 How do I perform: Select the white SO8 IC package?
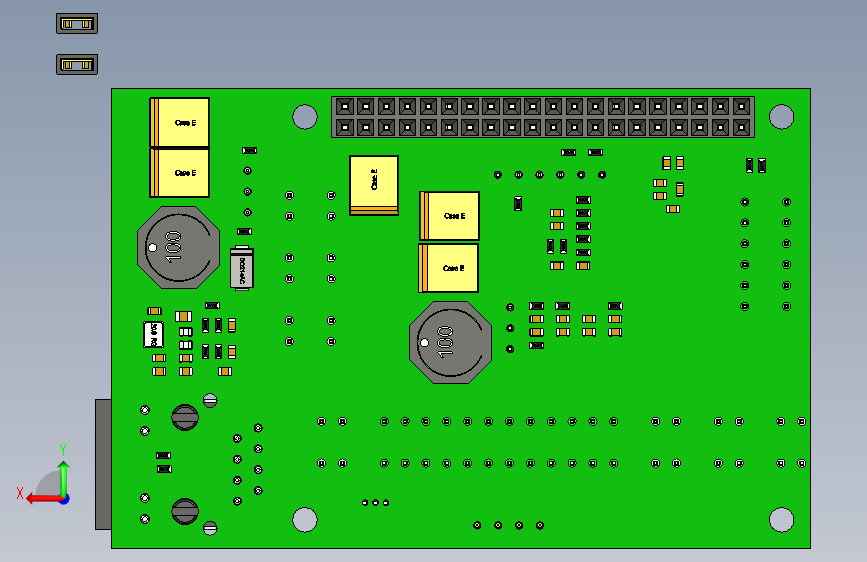click(153, 334)
